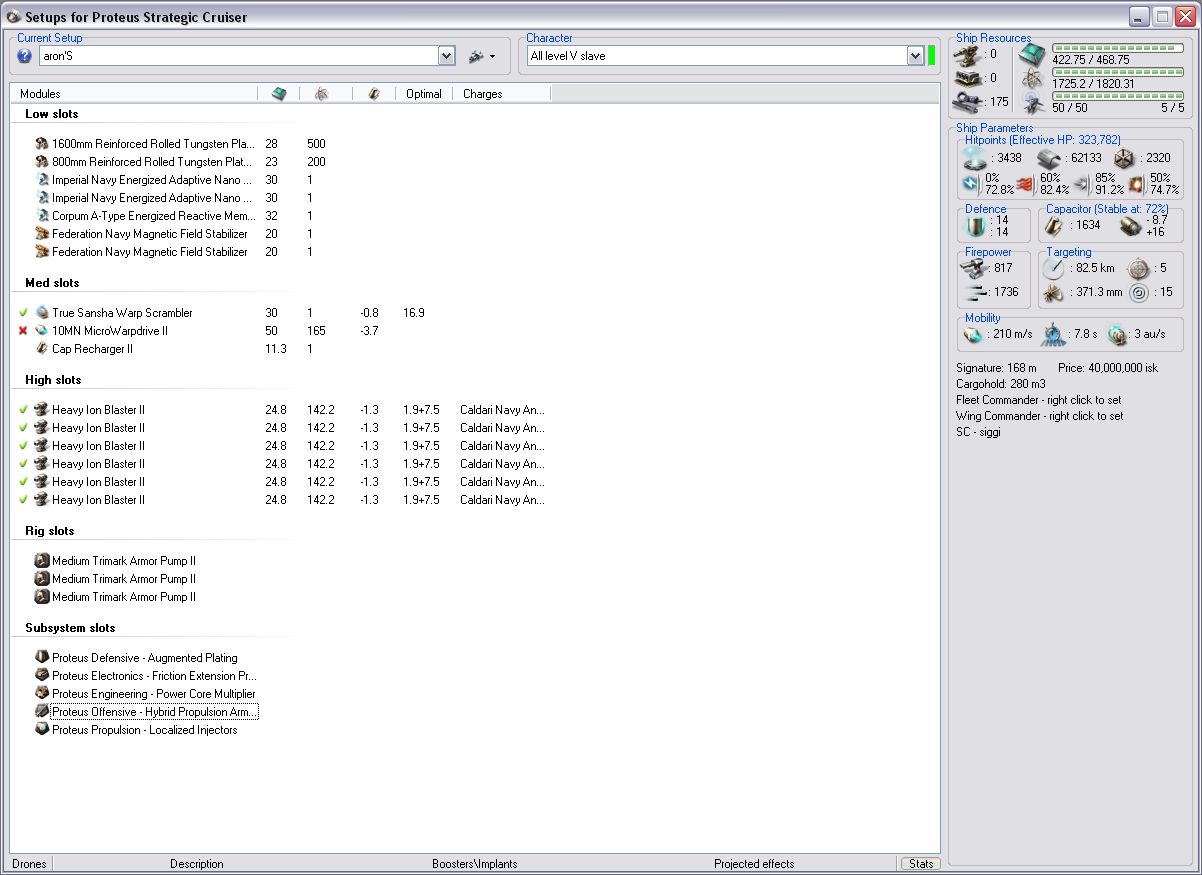Viewport: 1202px width, 875px height.
Task: Click the scan resolution icon showing 371.3 mm
Action: pyautogui.click(x=1054, y=292)
